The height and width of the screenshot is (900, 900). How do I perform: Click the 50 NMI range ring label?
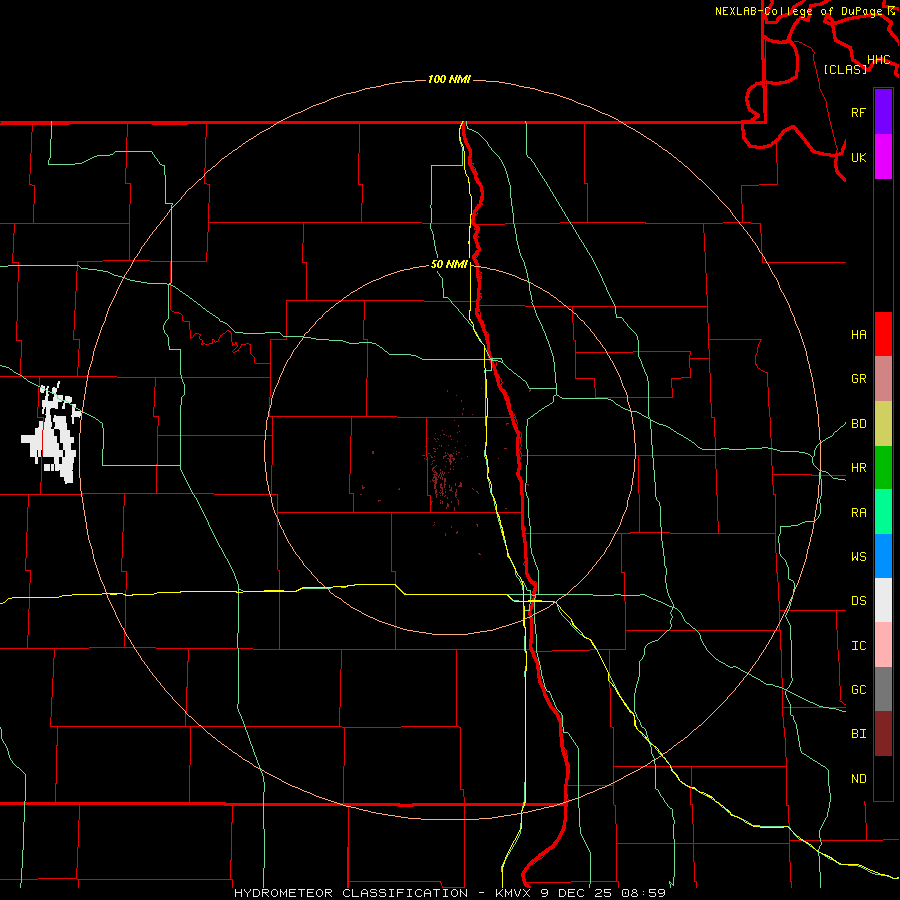(449, 264)
